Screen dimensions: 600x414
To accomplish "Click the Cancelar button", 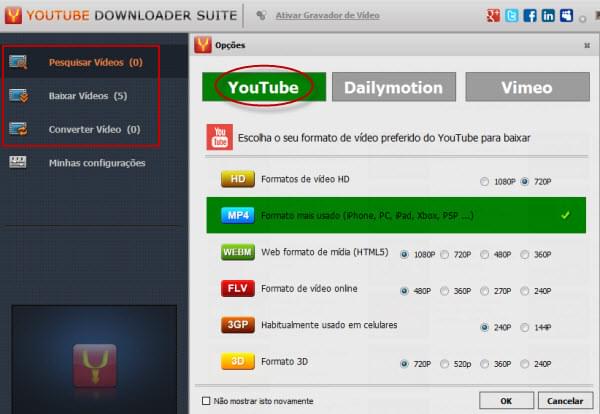I will click(x=565, y=401).
